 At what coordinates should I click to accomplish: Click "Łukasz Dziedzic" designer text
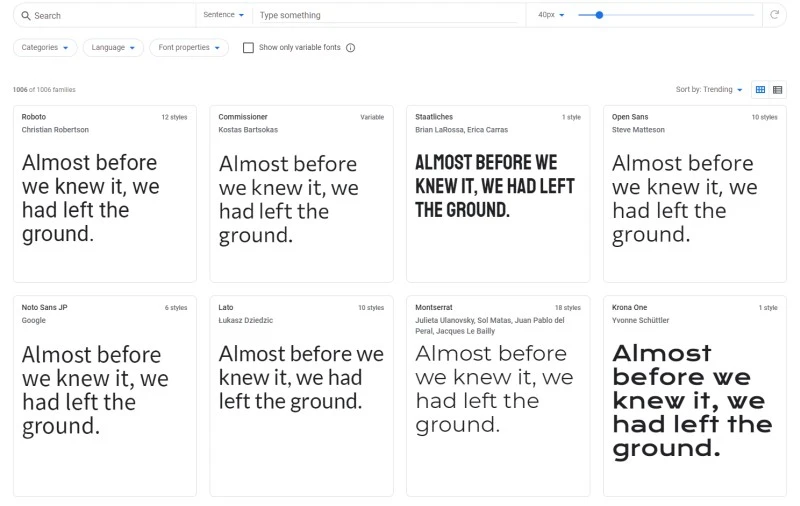(x=246, y=320)
